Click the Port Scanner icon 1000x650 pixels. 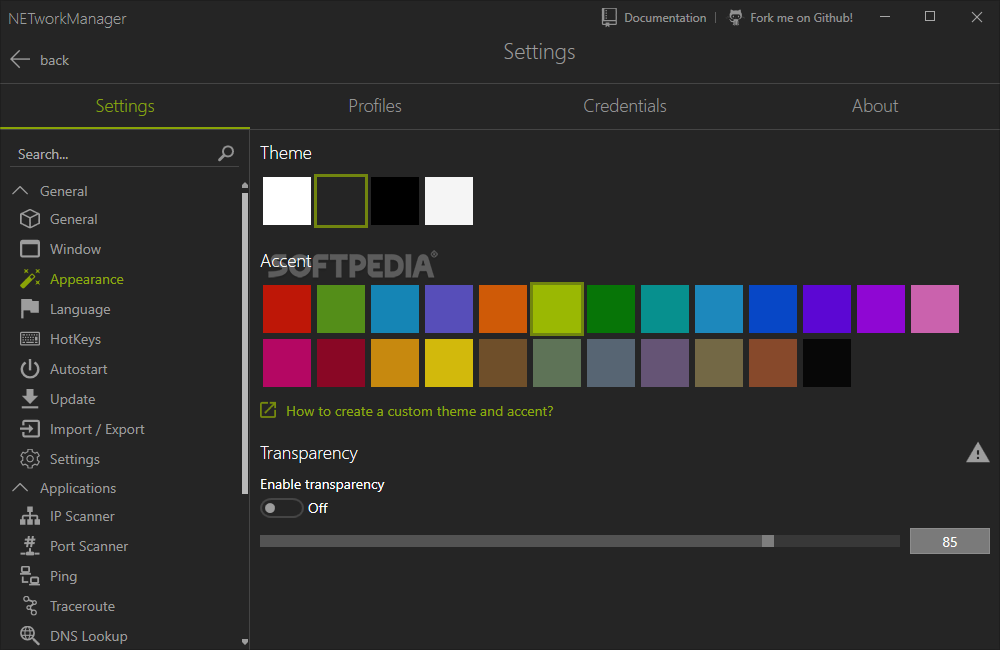(30, 546)
